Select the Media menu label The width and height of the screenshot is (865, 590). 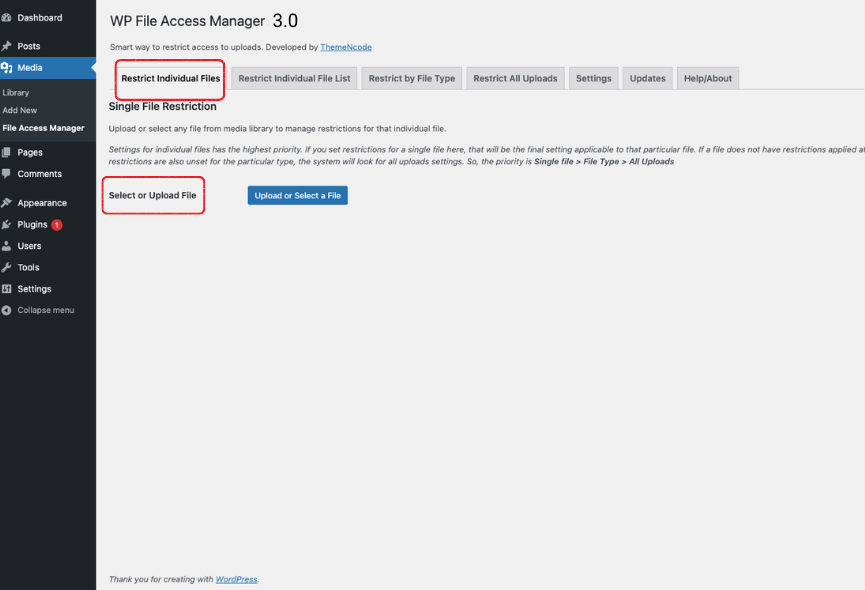point(30,68)
